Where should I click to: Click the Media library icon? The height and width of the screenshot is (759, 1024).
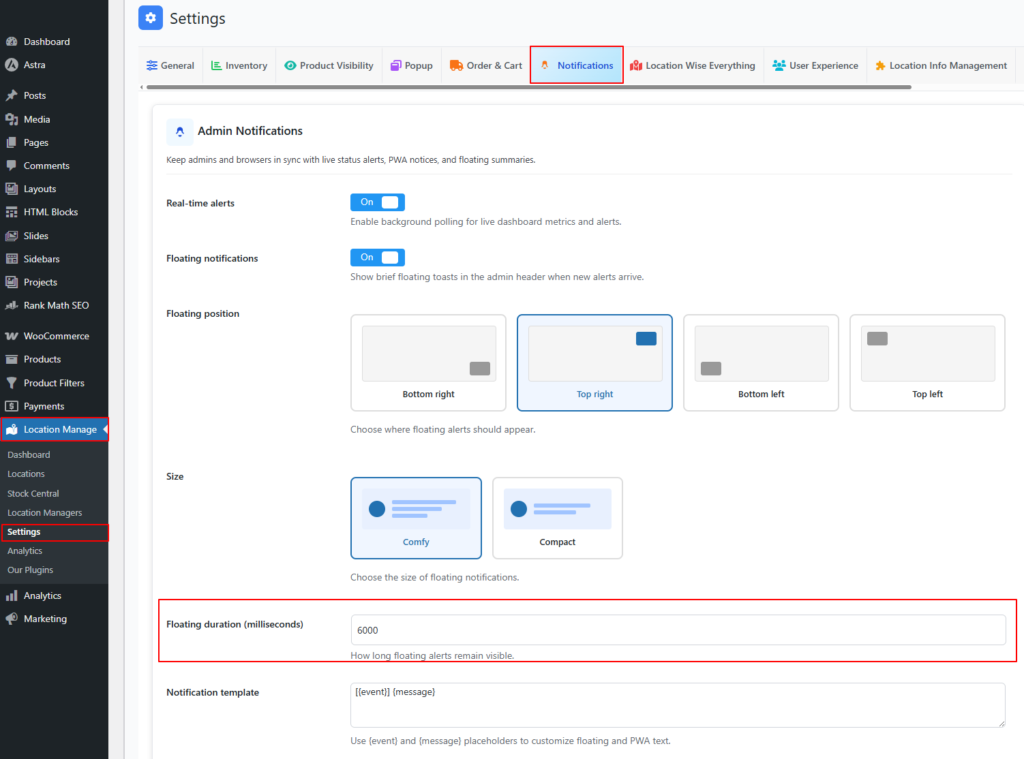pyautogui.click(x=11, y=119)
